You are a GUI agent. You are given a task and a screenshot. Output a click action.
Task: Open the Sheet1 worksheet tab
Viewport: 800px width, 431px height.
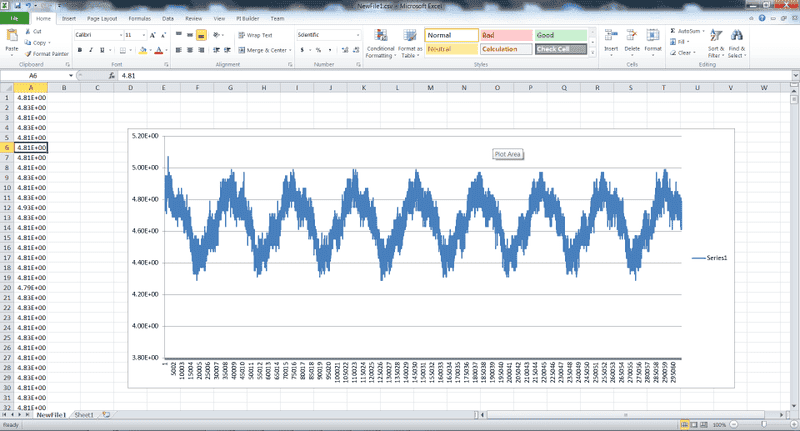click(84, 414)
